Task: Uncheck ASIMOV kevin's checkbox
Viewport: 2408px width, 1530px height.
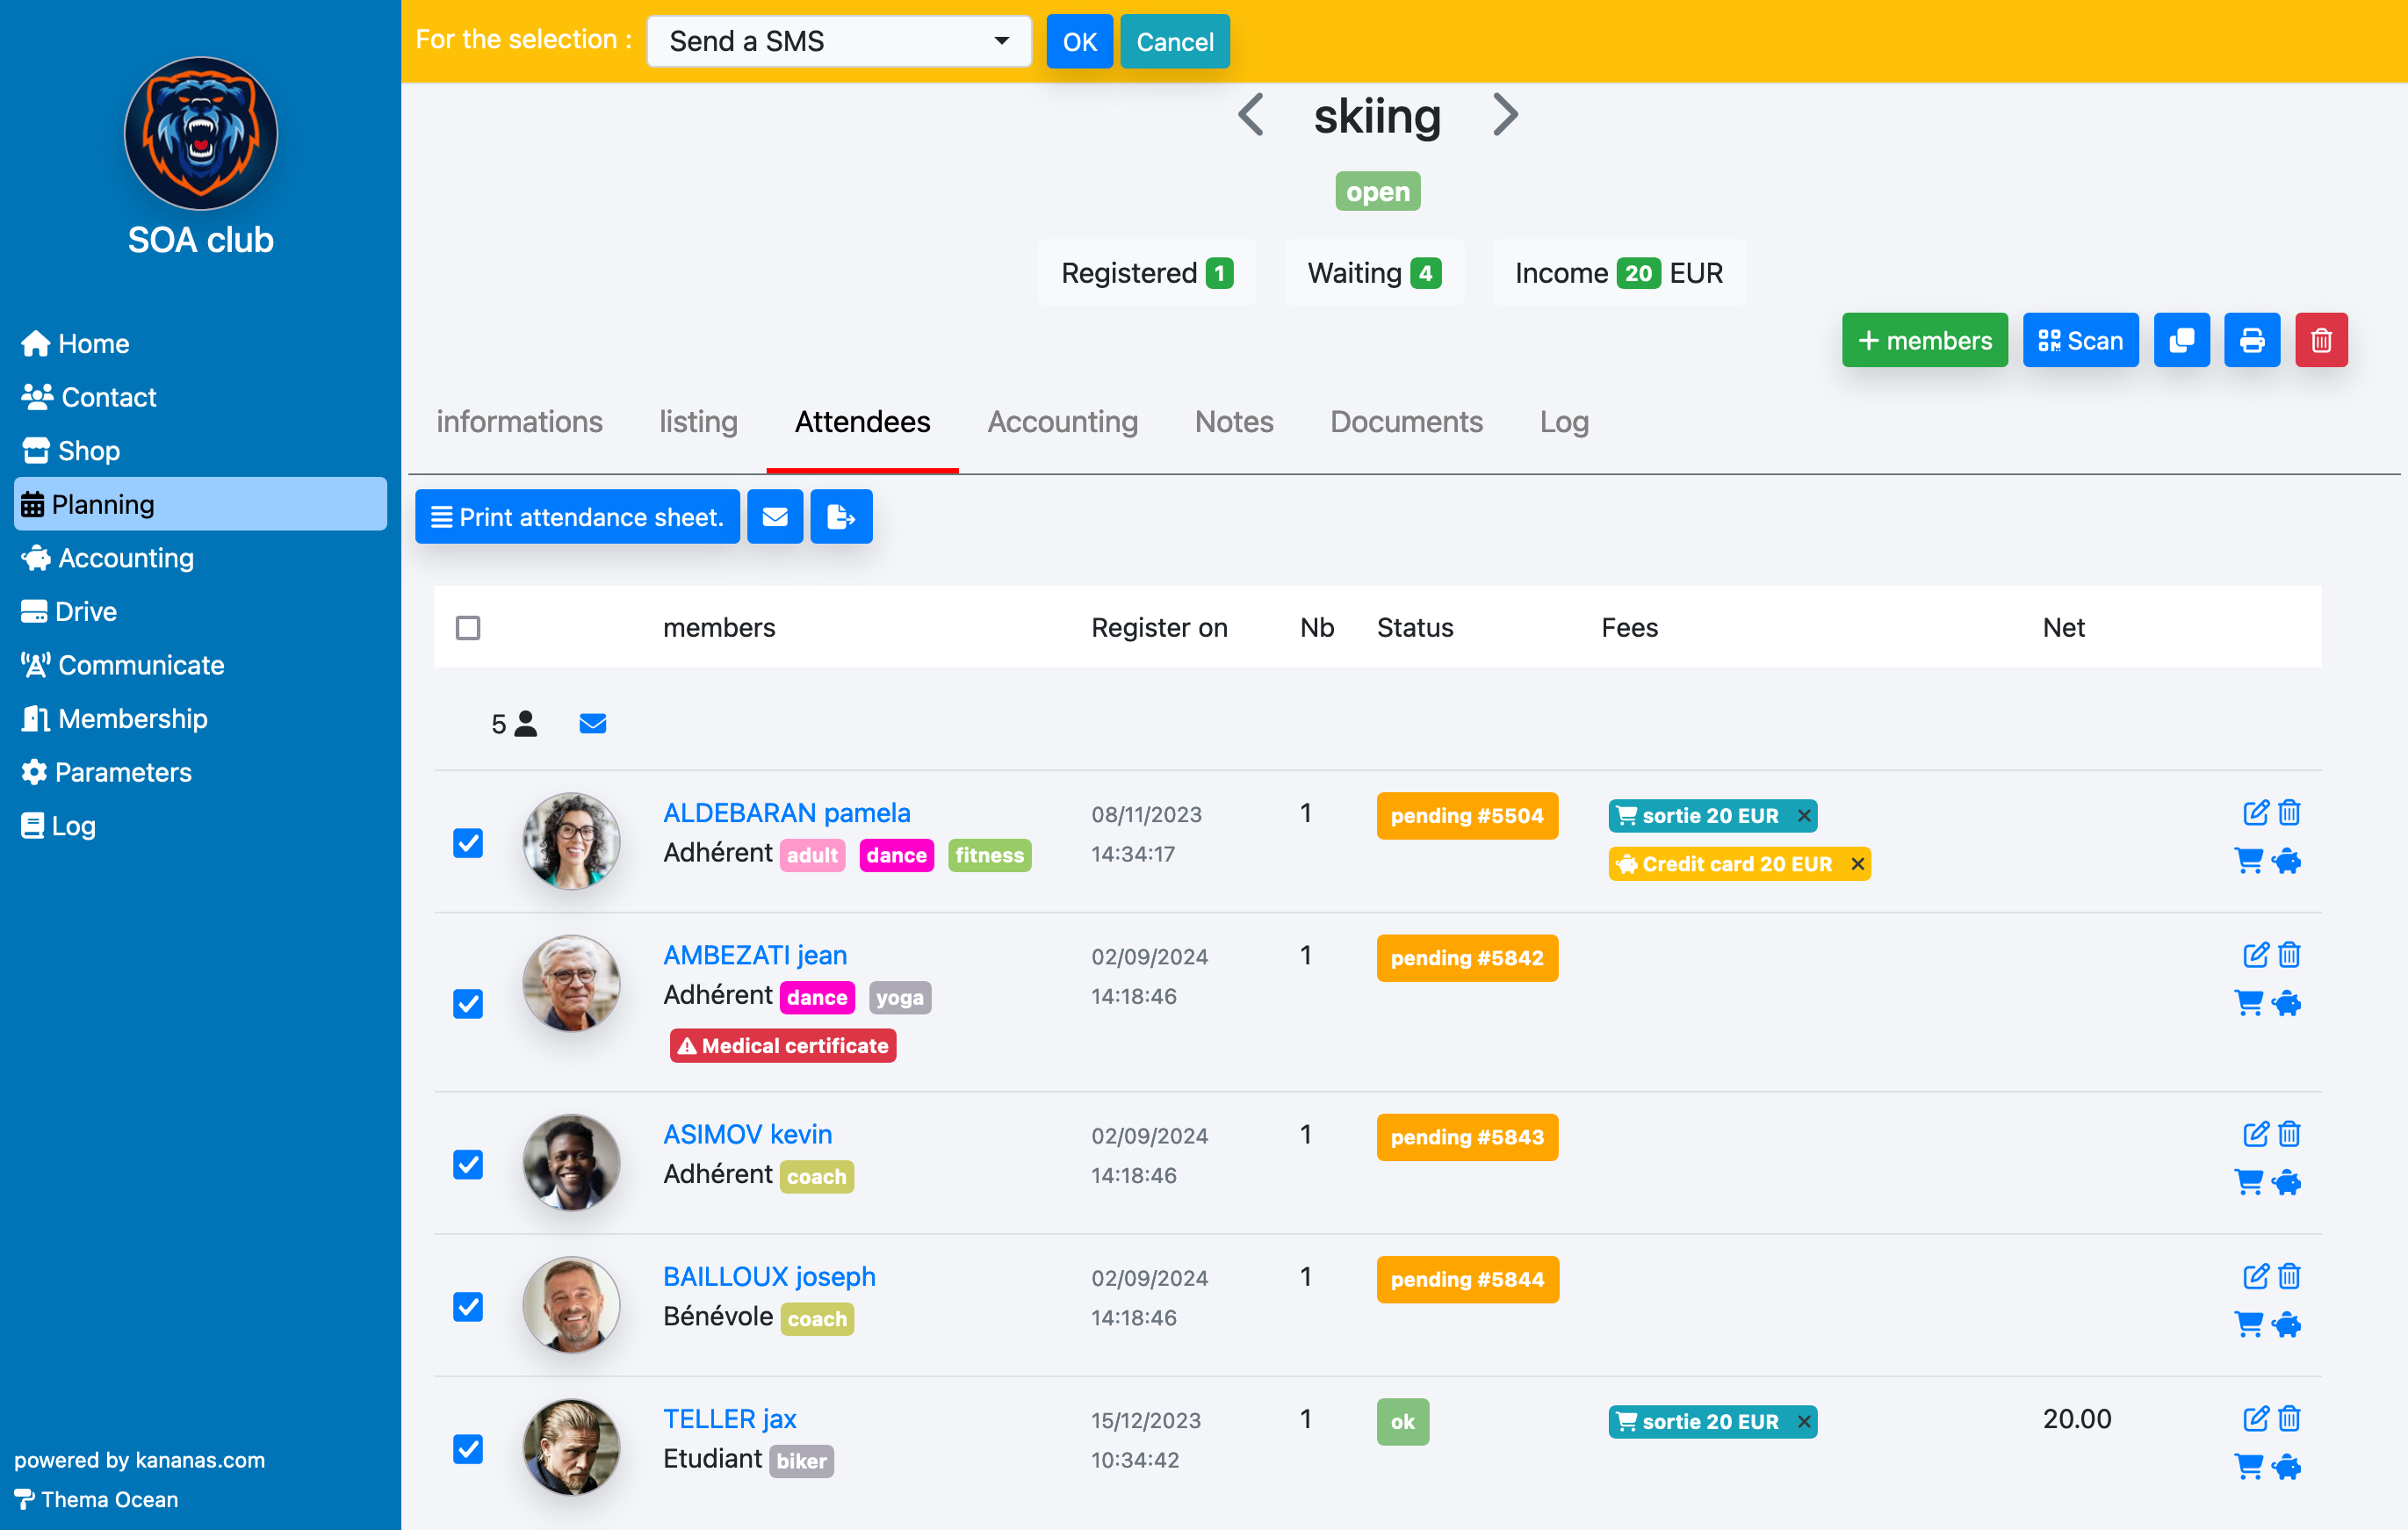Action: (468, 1164)
